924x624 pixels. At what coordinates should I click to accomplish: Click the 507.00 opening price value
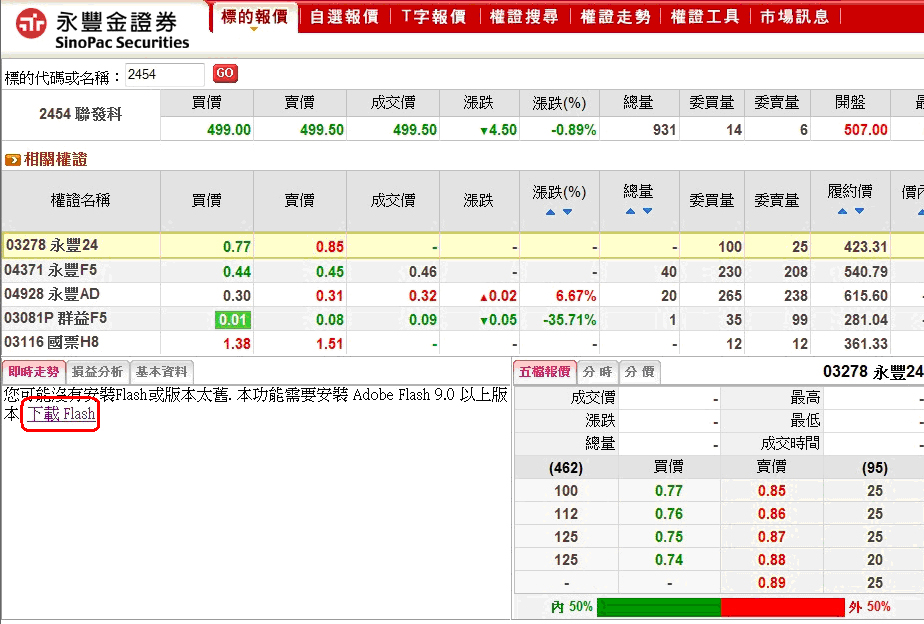click(865, 130)
